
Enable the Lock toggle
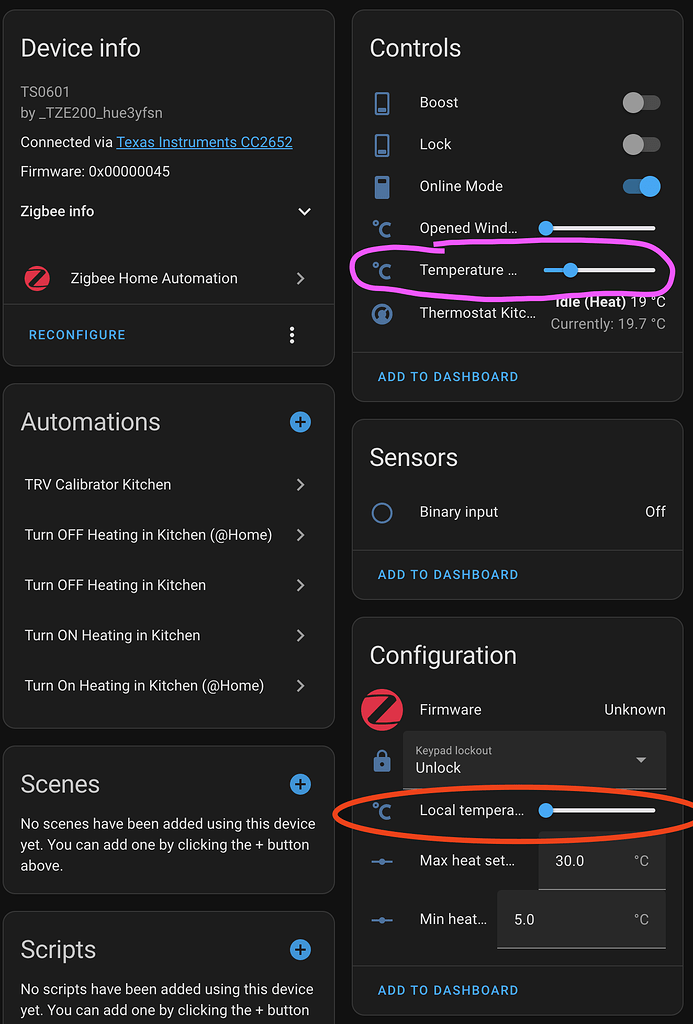[641, 144]
